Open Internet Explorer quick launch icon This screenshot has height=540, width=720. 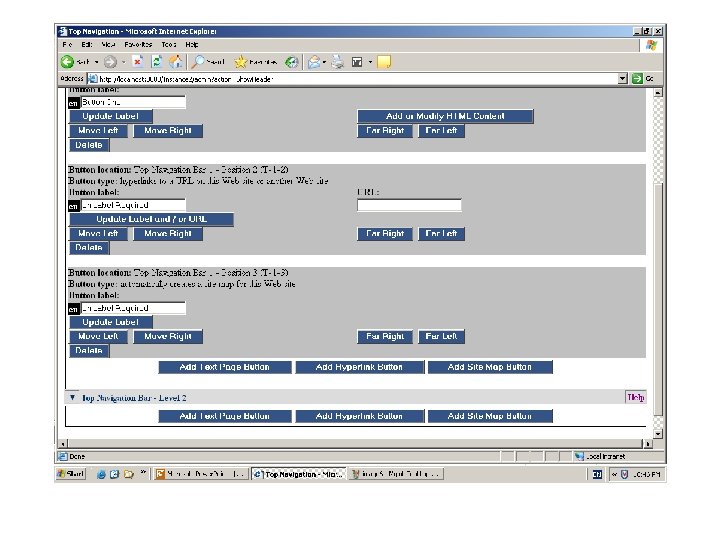click(x=101, y=474)
